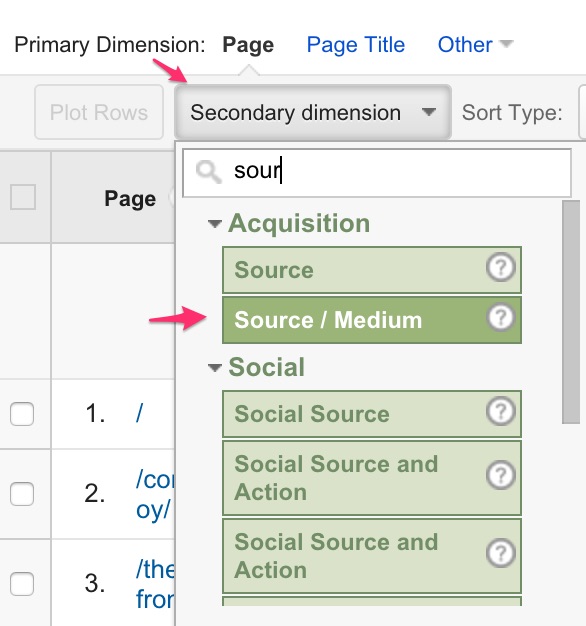The height and width of the screenshot is (626, 586).
Task: Click the dimension list scrollbar
Action: pyautogui.click(x=570, y=312)
